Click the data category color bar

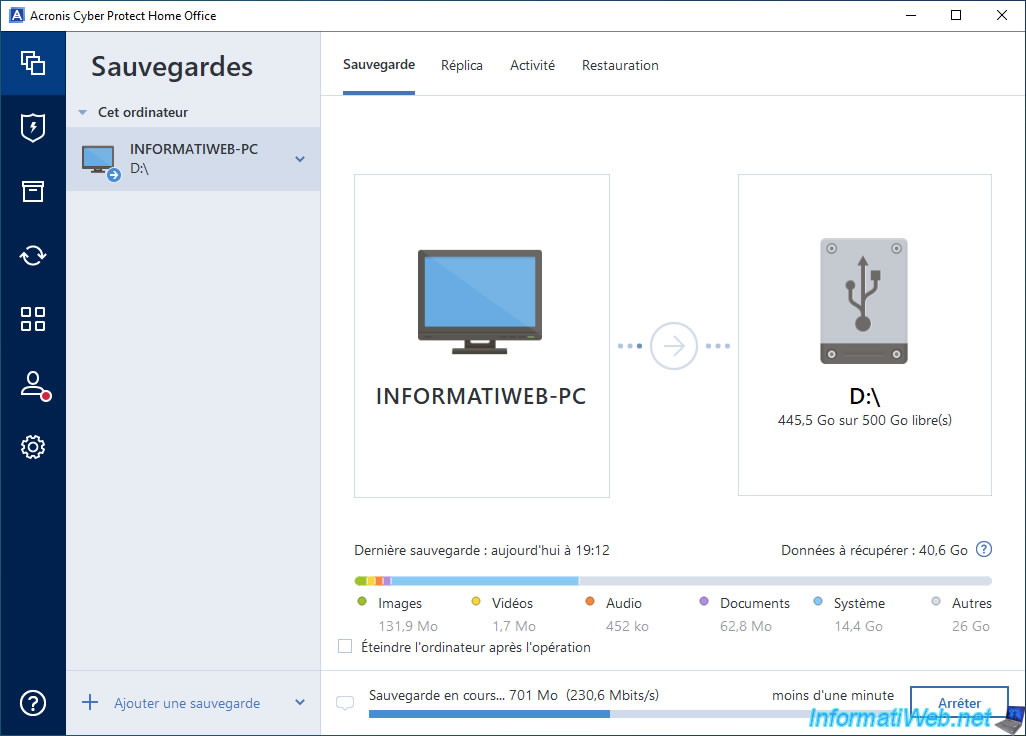tap(673, 581)
